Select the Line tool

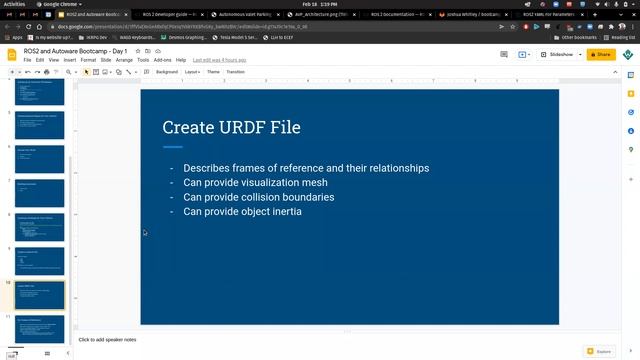click(x=129, y=72)
